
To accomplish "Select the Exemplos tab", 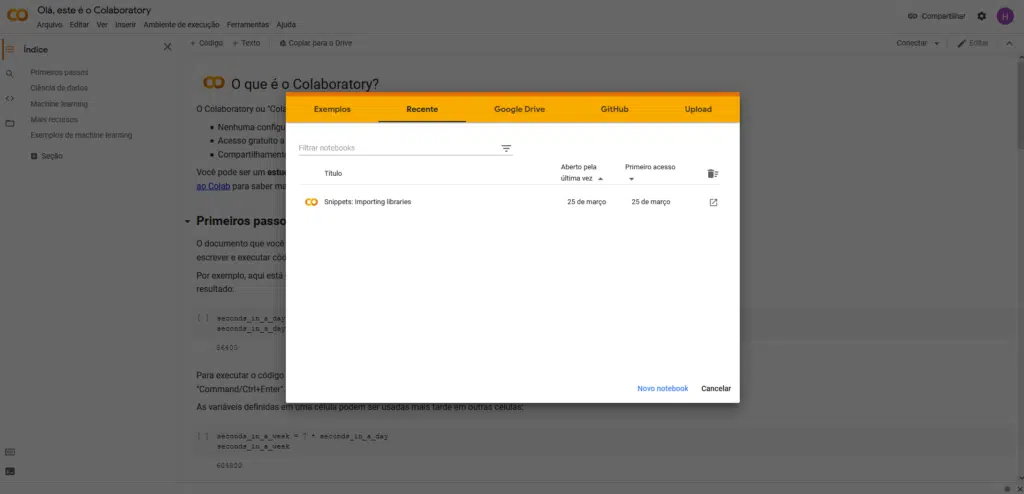I will (332, 109).
